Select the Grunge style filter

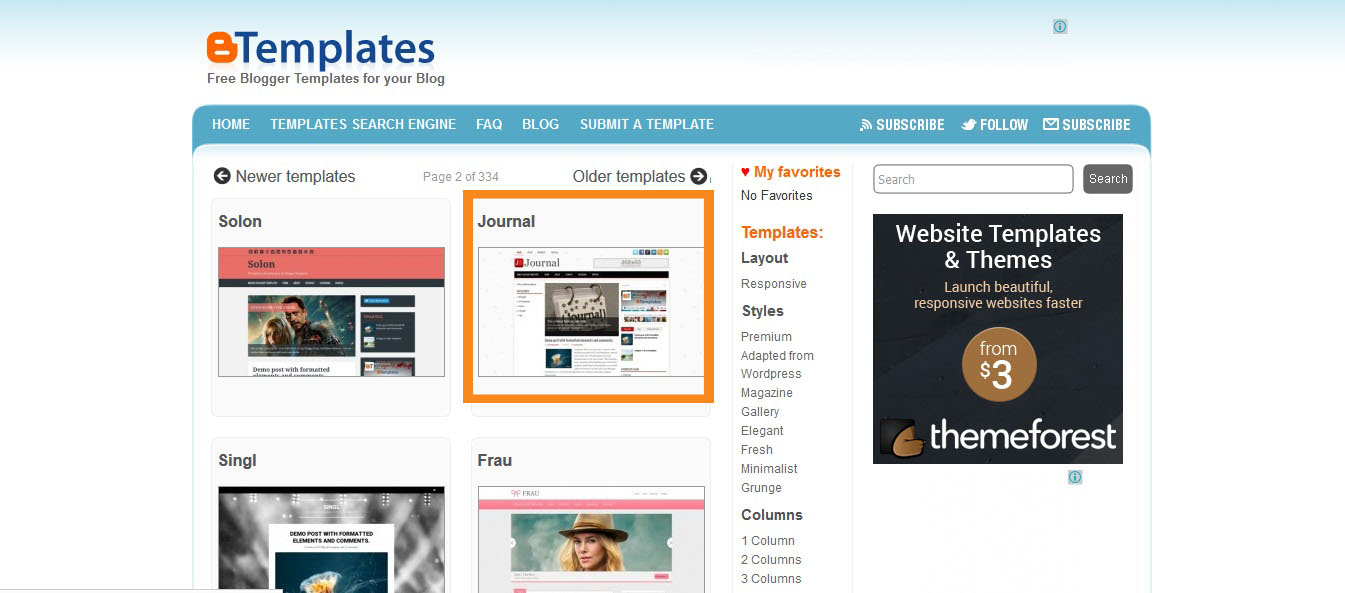pyautogui.click(x=761, y=488)
